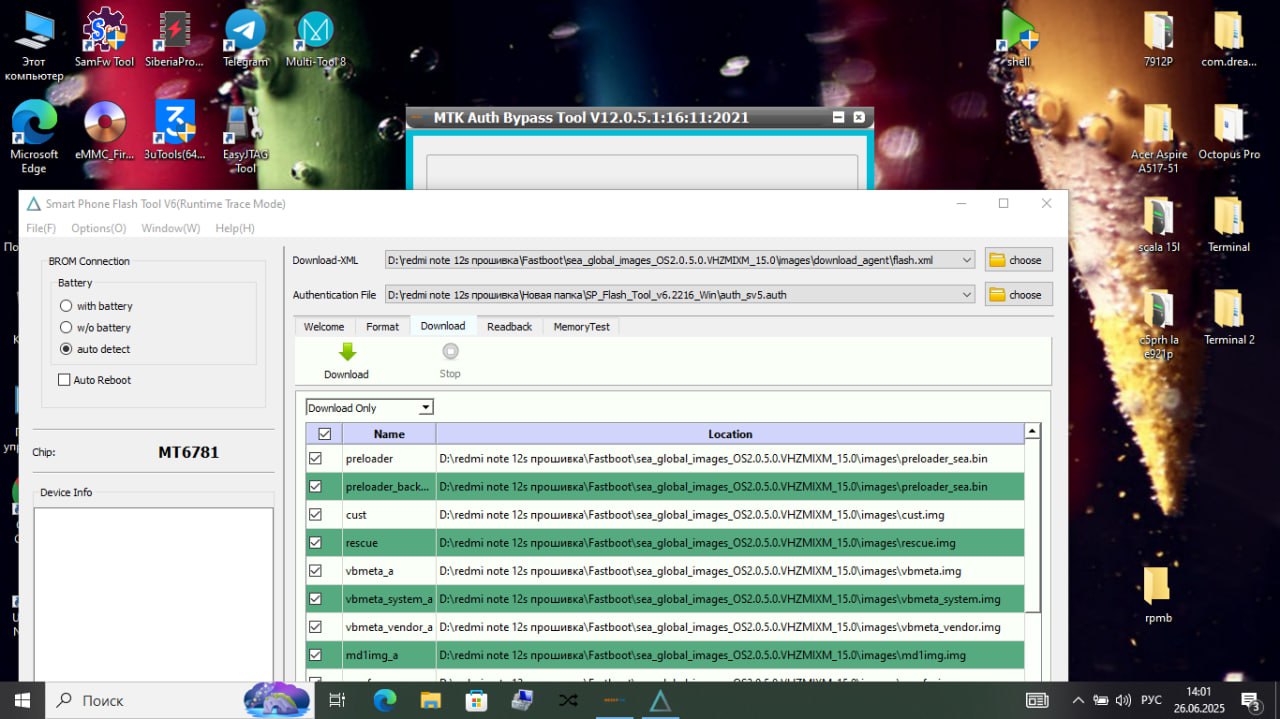This screenshot has height=719, width=1280.
Task: Open the shell desktop shortcut
Action: point(1018,38)
